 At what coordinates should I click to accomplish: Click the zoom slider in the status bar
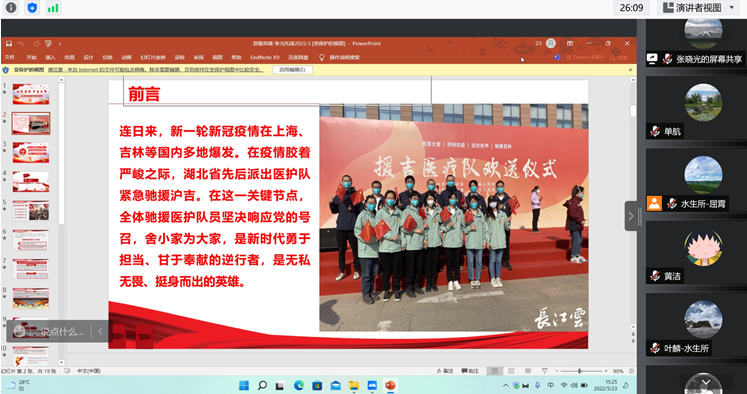[579, 371]
